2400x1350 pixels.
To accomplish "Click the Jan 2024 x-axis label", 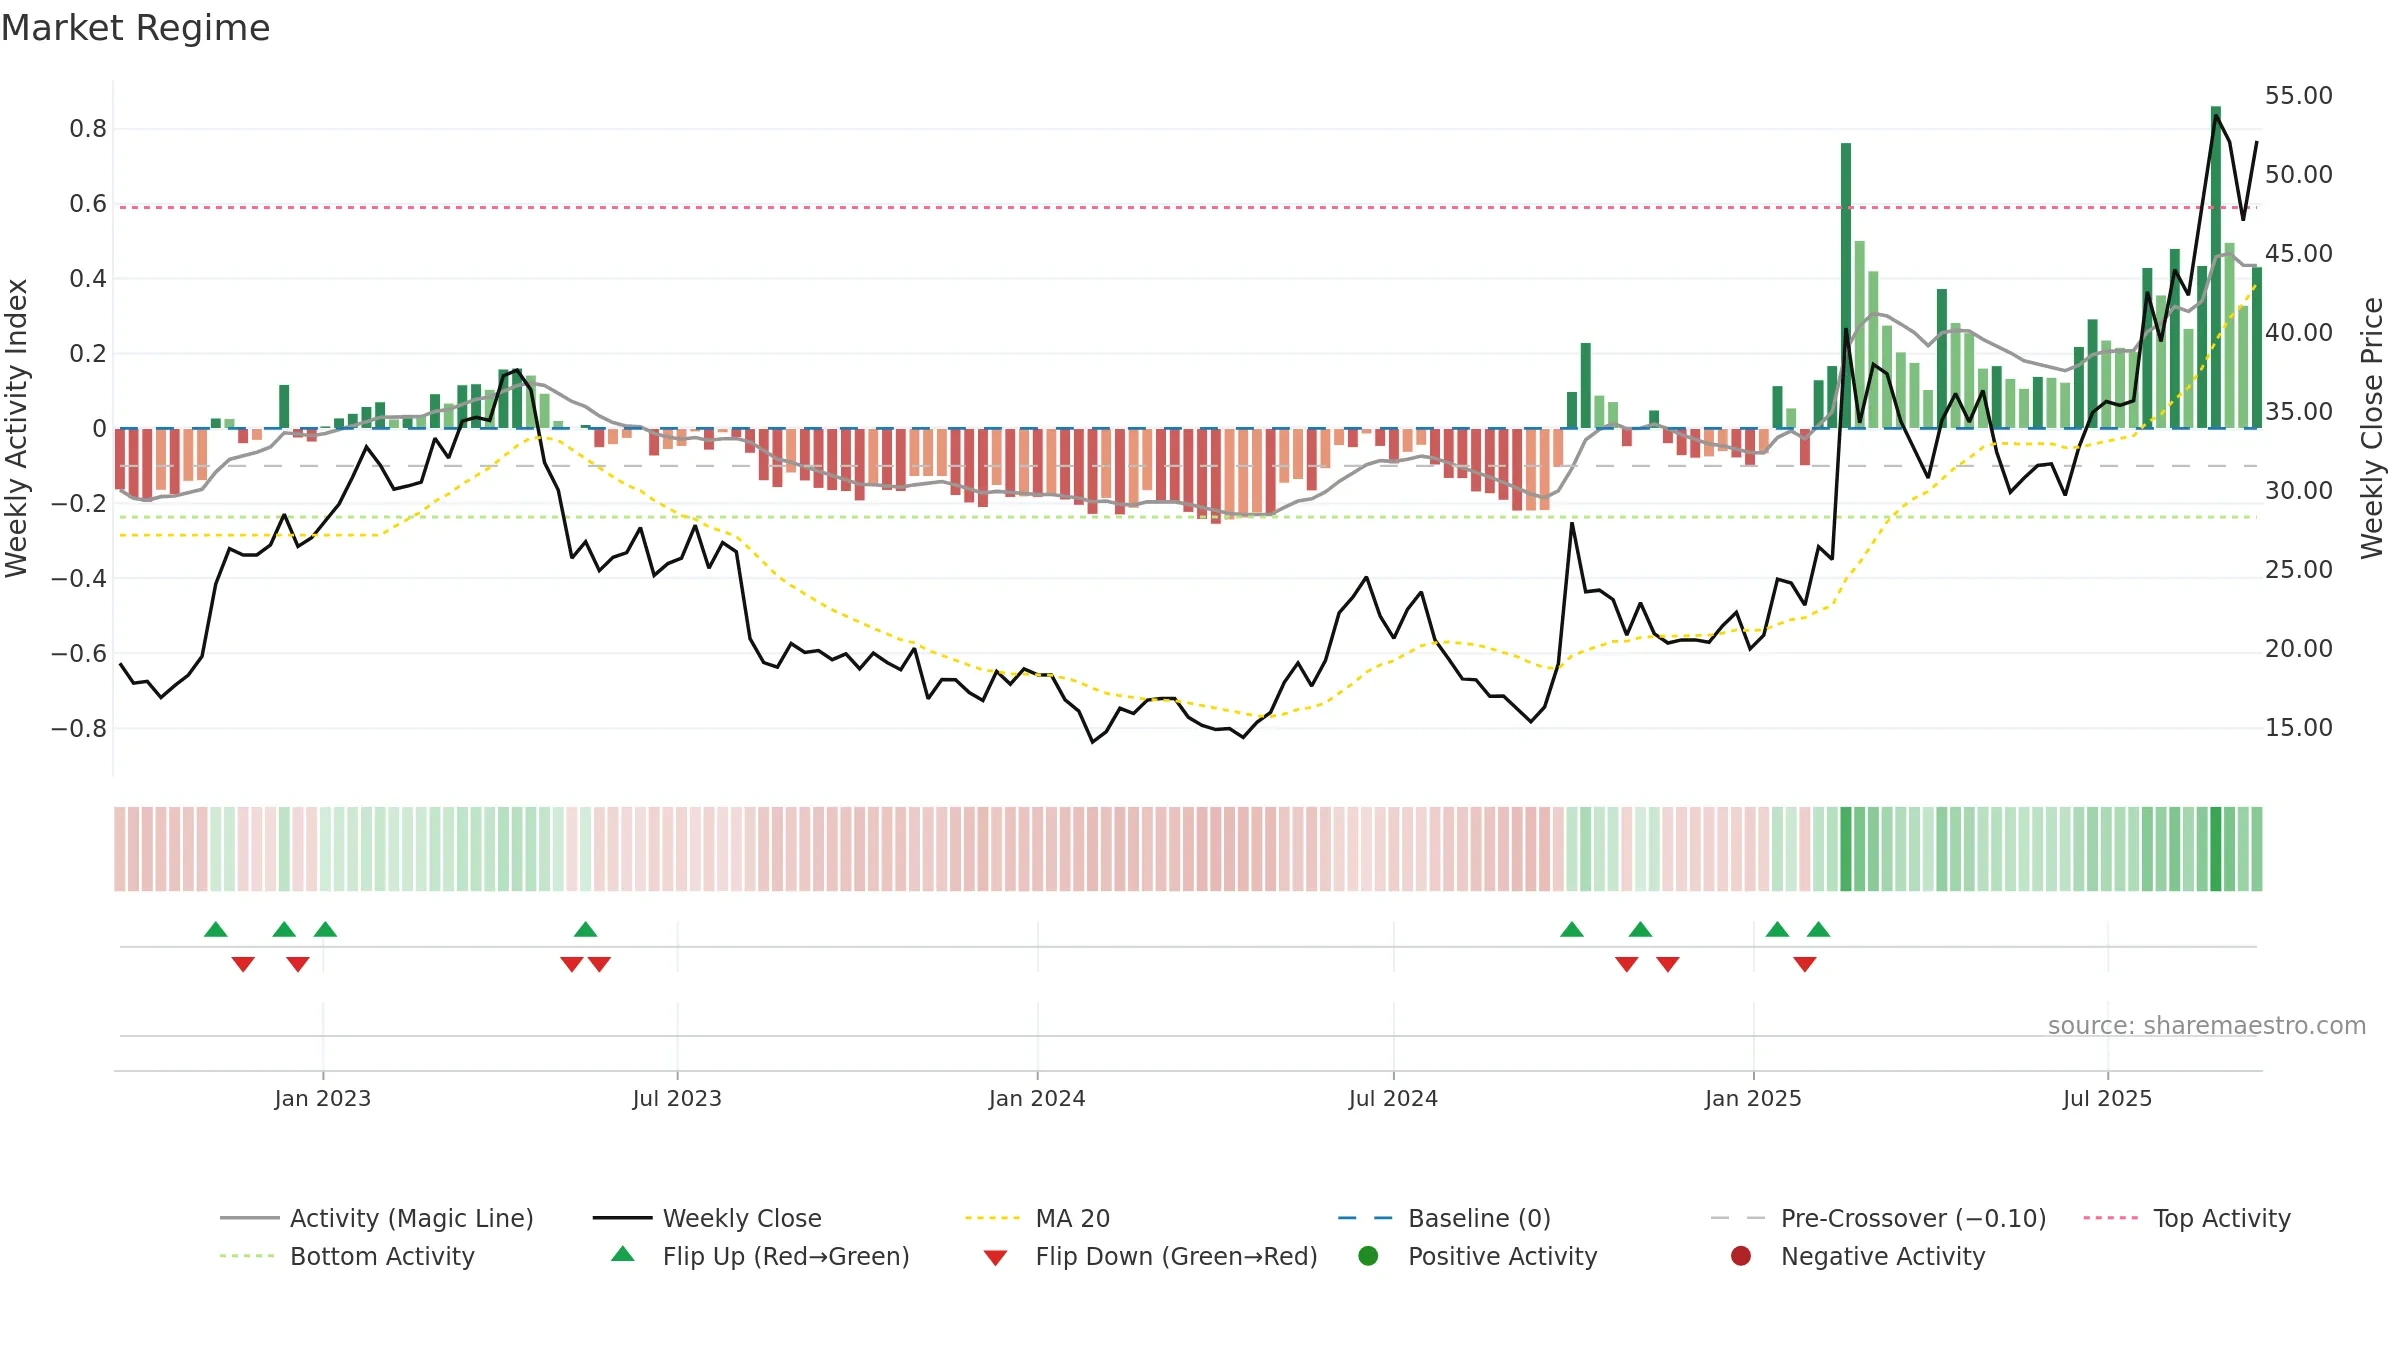I will pos(1037,1098).
